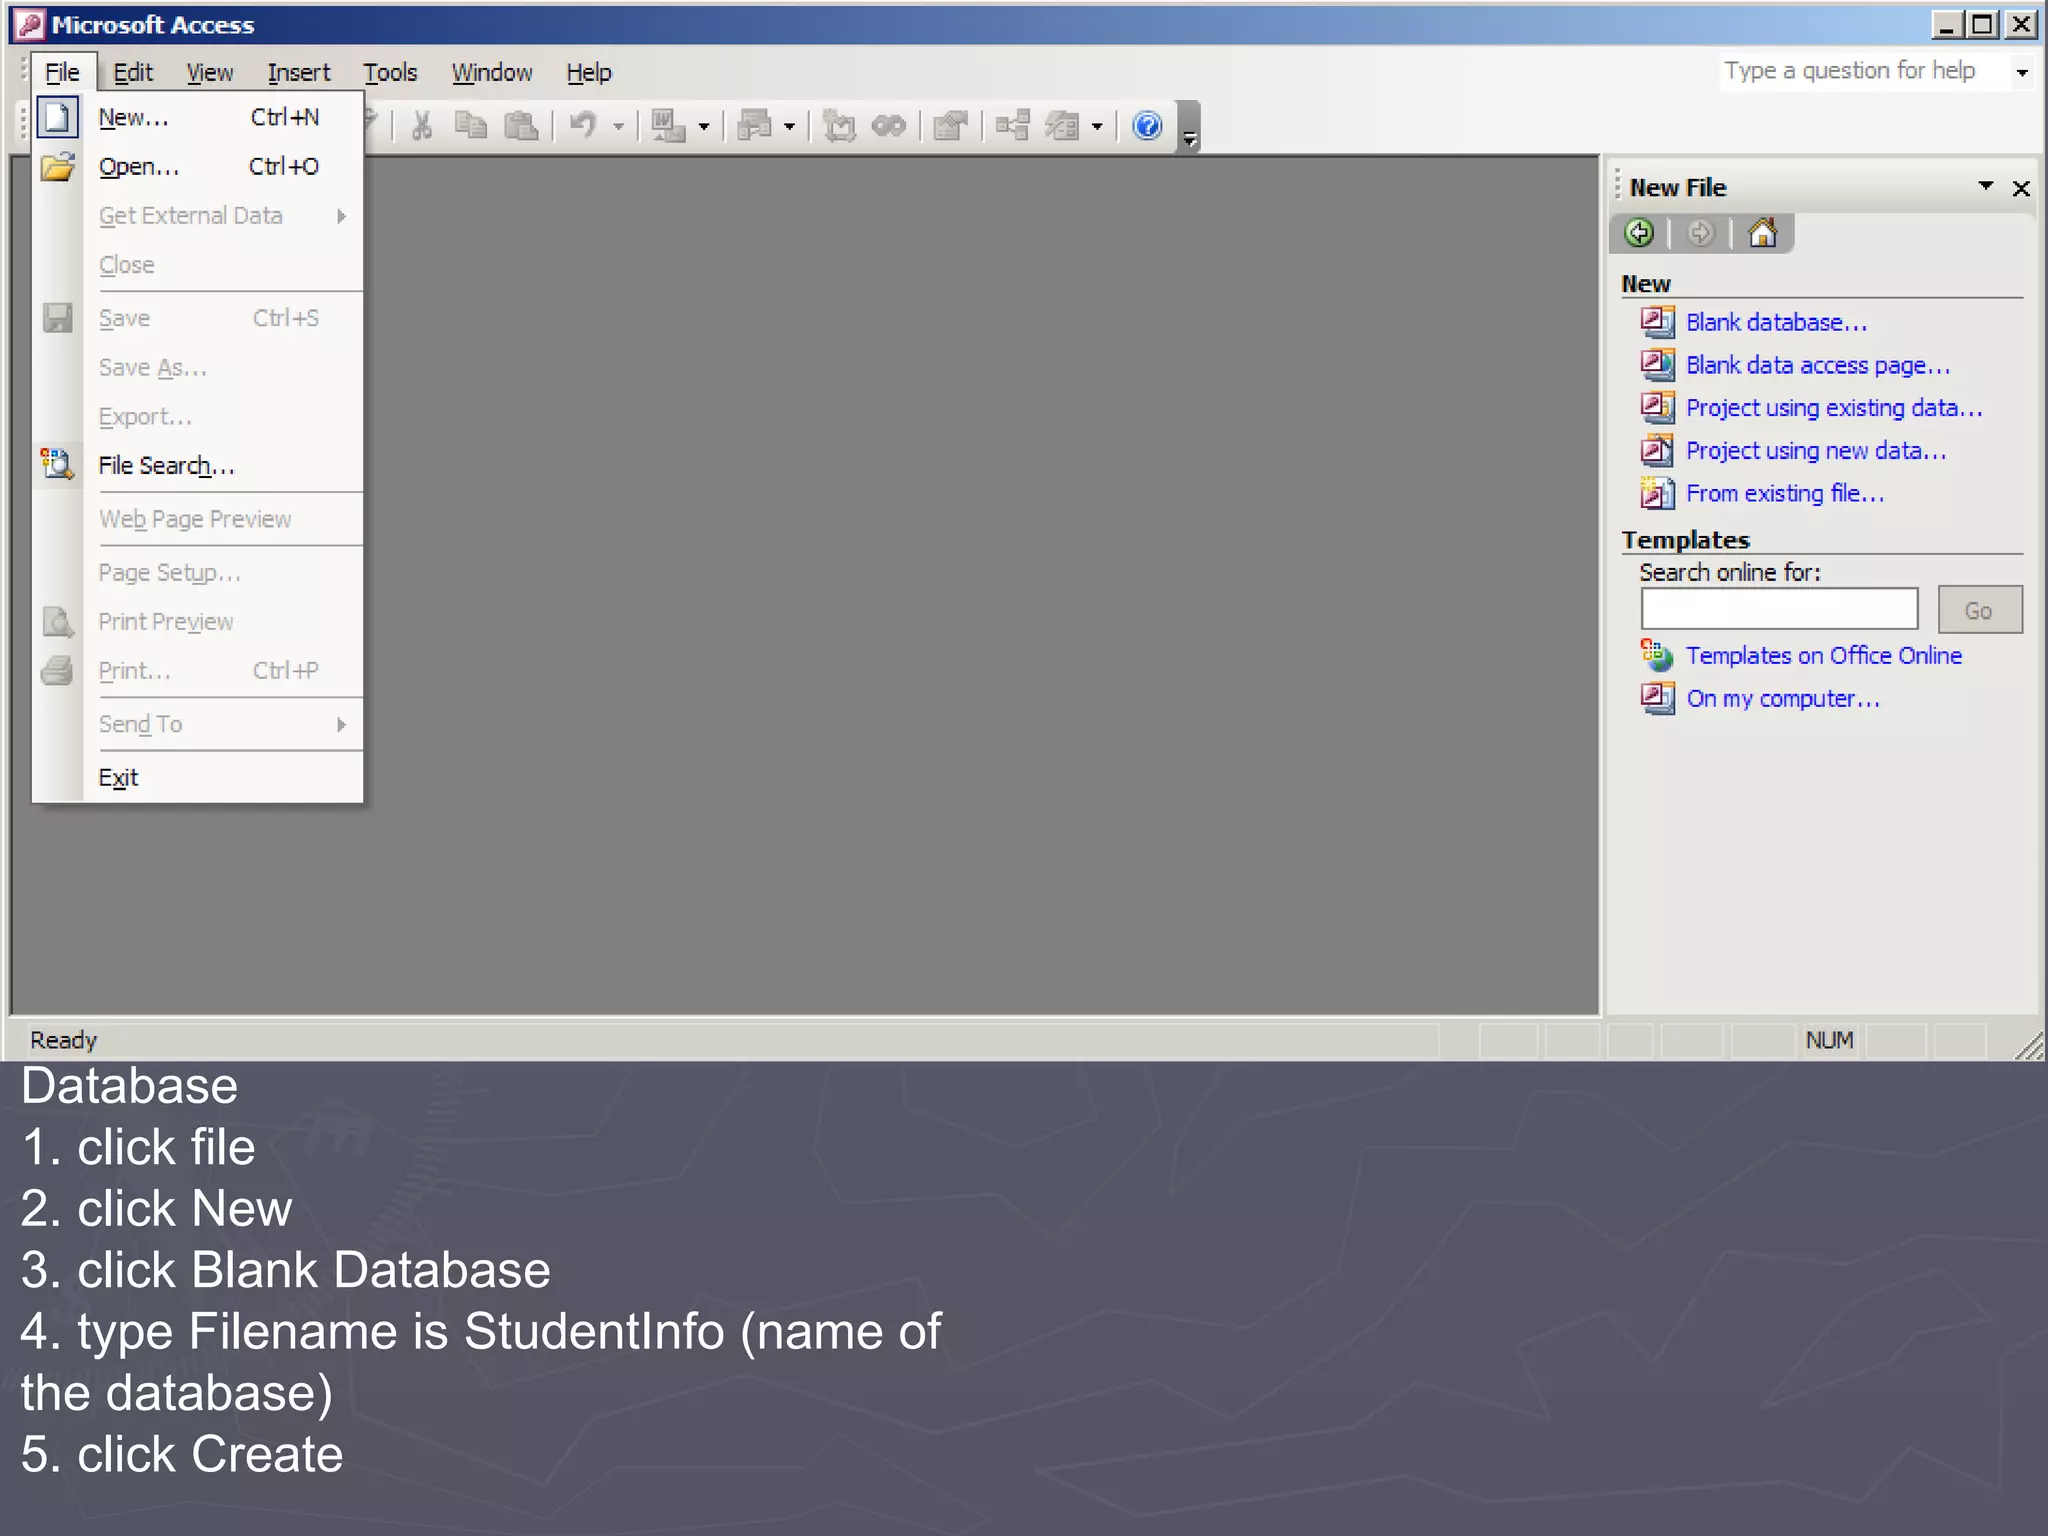Screen dimensions: 2048x1536
Task: Click the green Back arrow in task pane
Action: pos(1639,234)
